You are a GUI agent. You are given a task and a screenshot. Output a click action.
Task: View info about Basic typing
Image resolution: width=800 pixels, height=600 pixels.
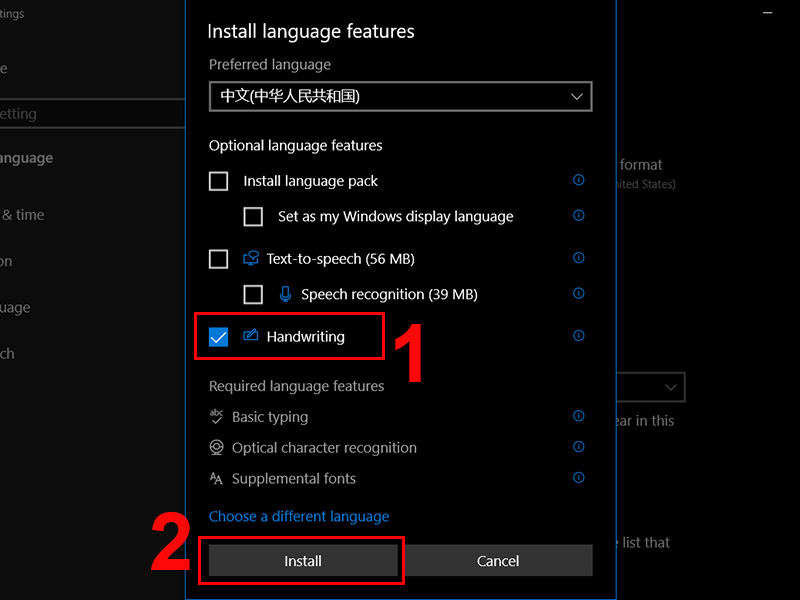point(579,416)
